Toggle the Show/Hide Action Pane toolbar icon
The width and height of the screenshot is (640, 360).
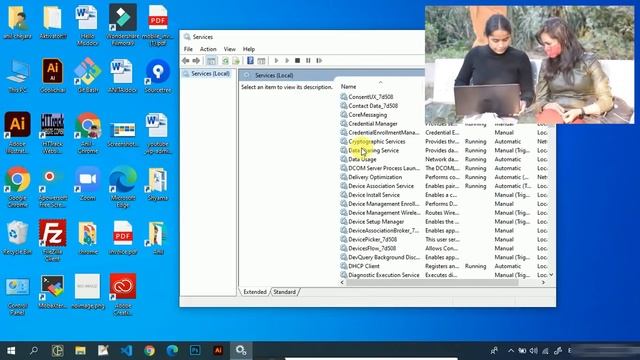(261, 61)
